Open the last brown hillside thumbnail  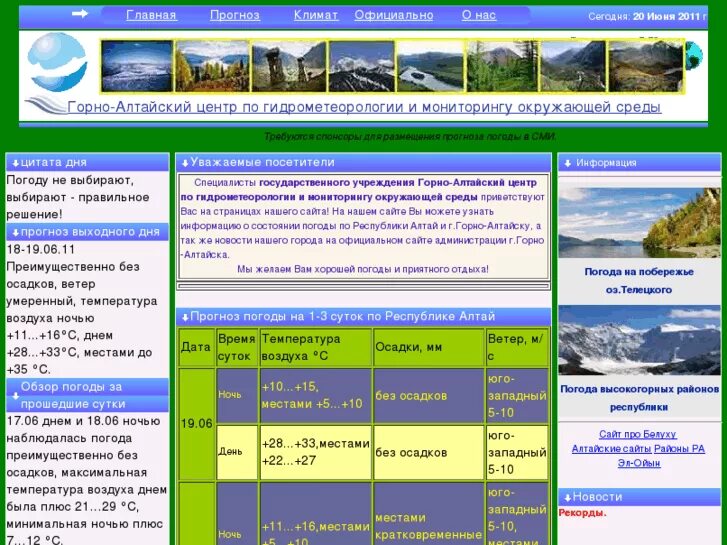tap(645, 66)
